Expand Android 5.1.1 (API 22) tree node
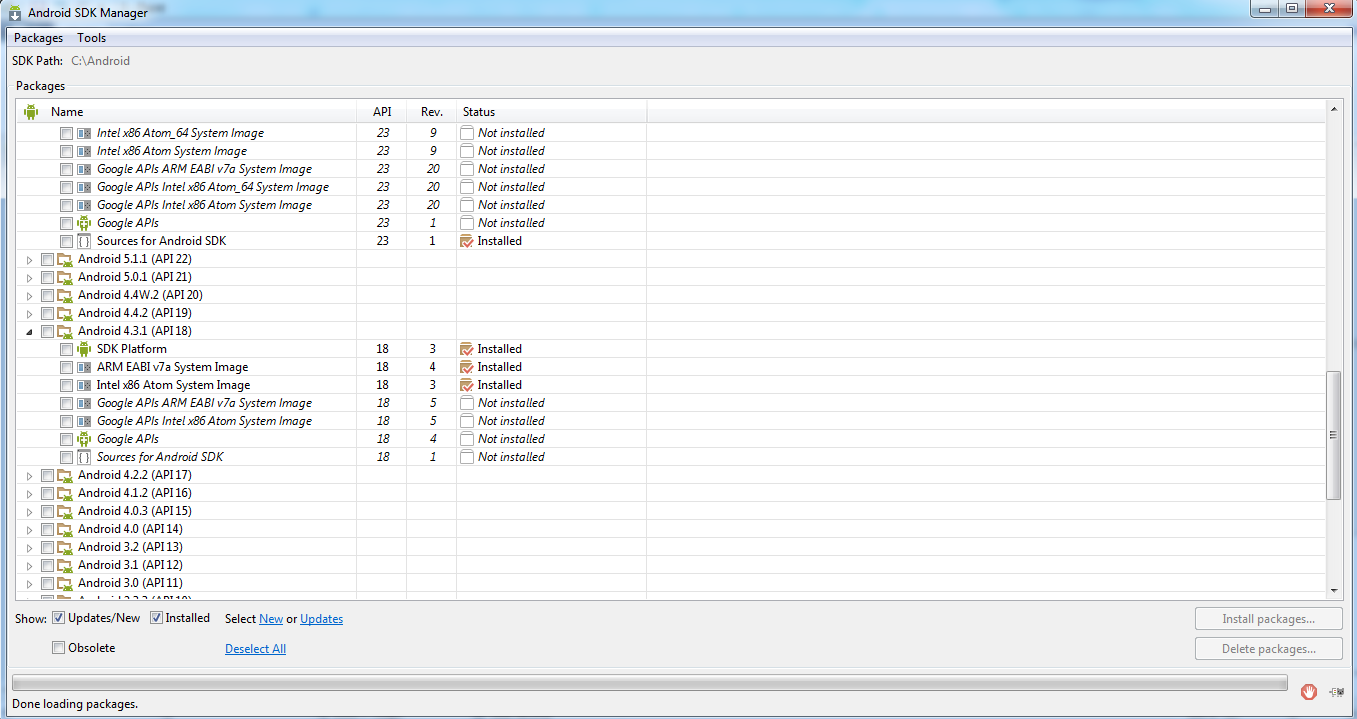Image resolution: width=1357 pixels, height=719 pixels. pyautogui.click(x=29, y=260)
